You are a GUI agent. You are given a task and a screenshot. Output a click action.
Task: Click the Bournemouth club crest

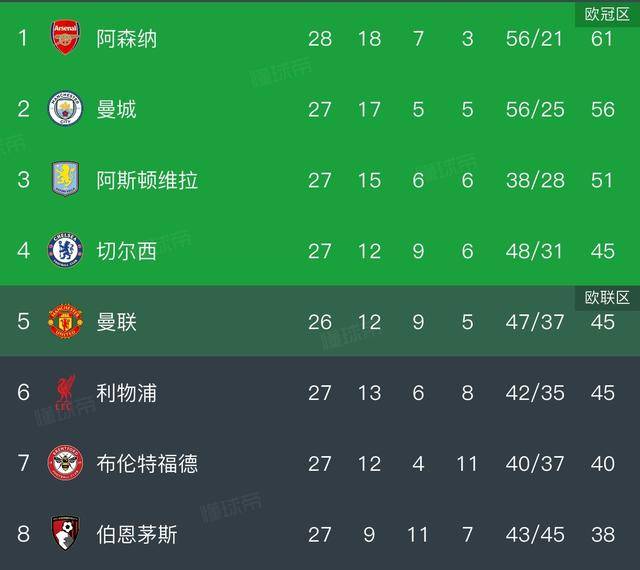65,534
